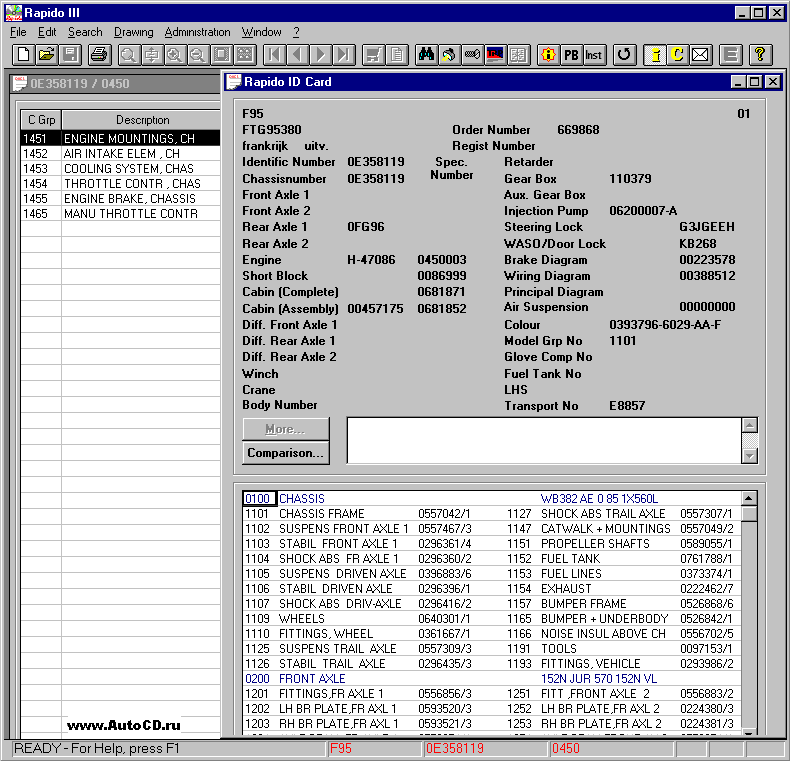Click the open book catalog icon

coord(518,54)
